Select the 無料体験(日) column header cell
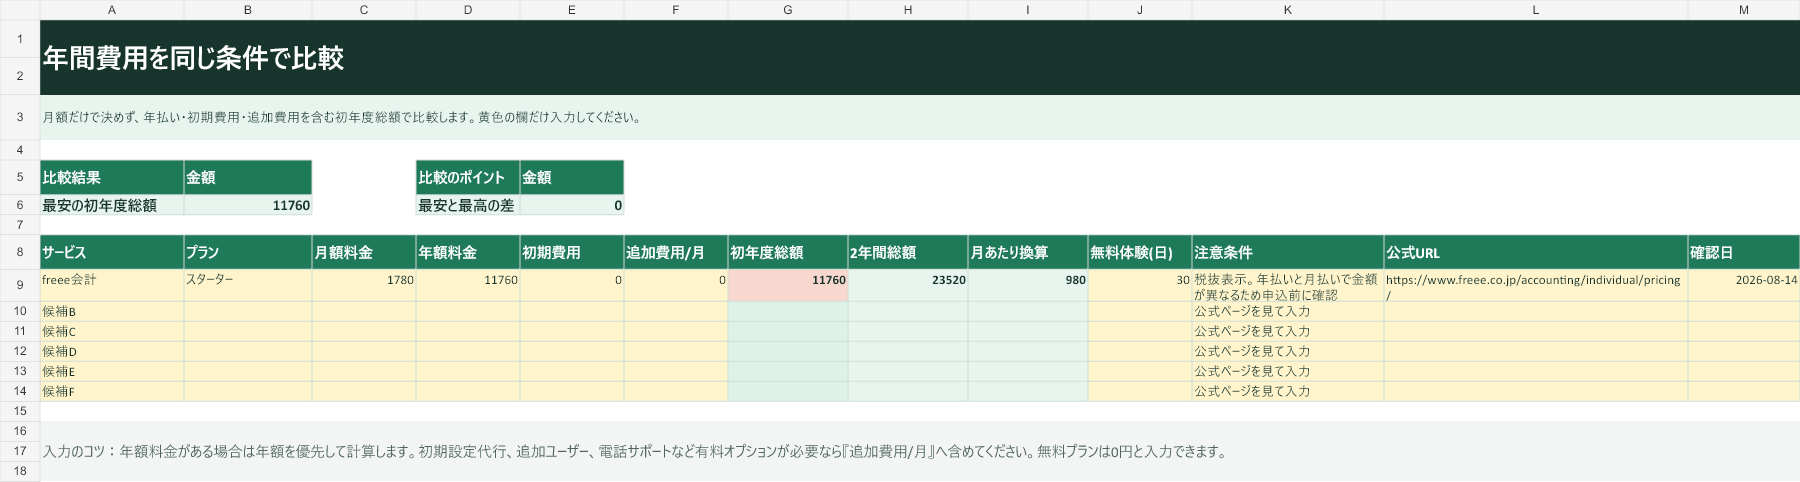 coord(1140,252)
